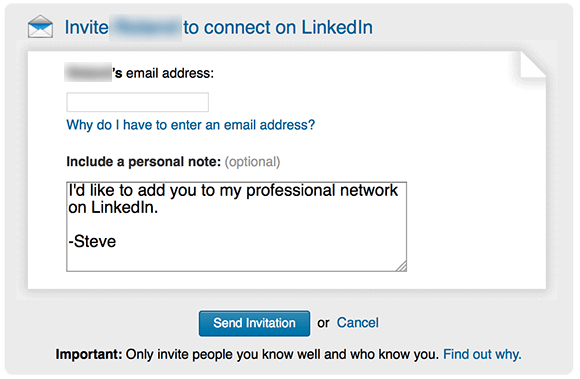
Task: Cancel the invitation
Action: tap(357, 323)
